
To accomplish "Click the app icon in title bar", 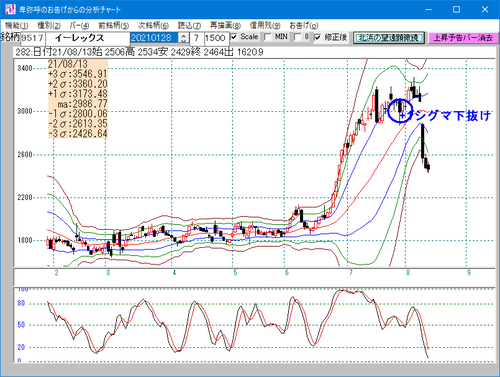I will coord(10,9).
